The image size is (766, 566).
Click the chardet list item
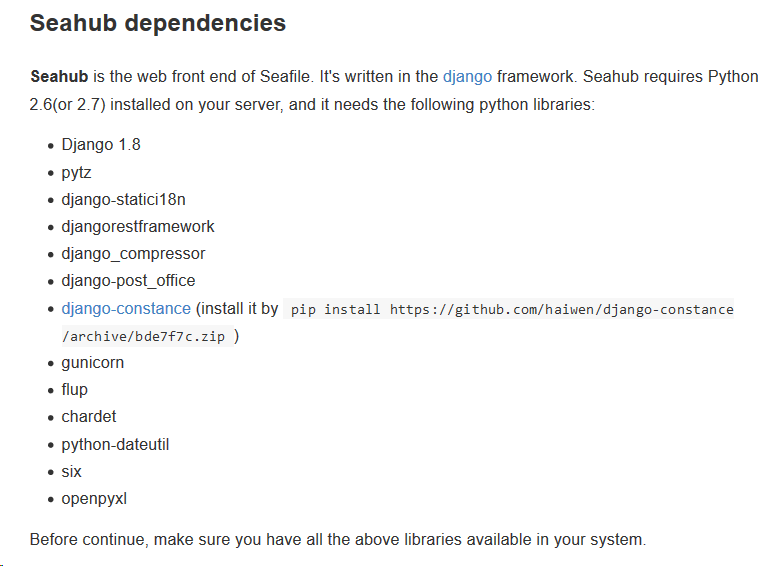(x=88, y=417)
